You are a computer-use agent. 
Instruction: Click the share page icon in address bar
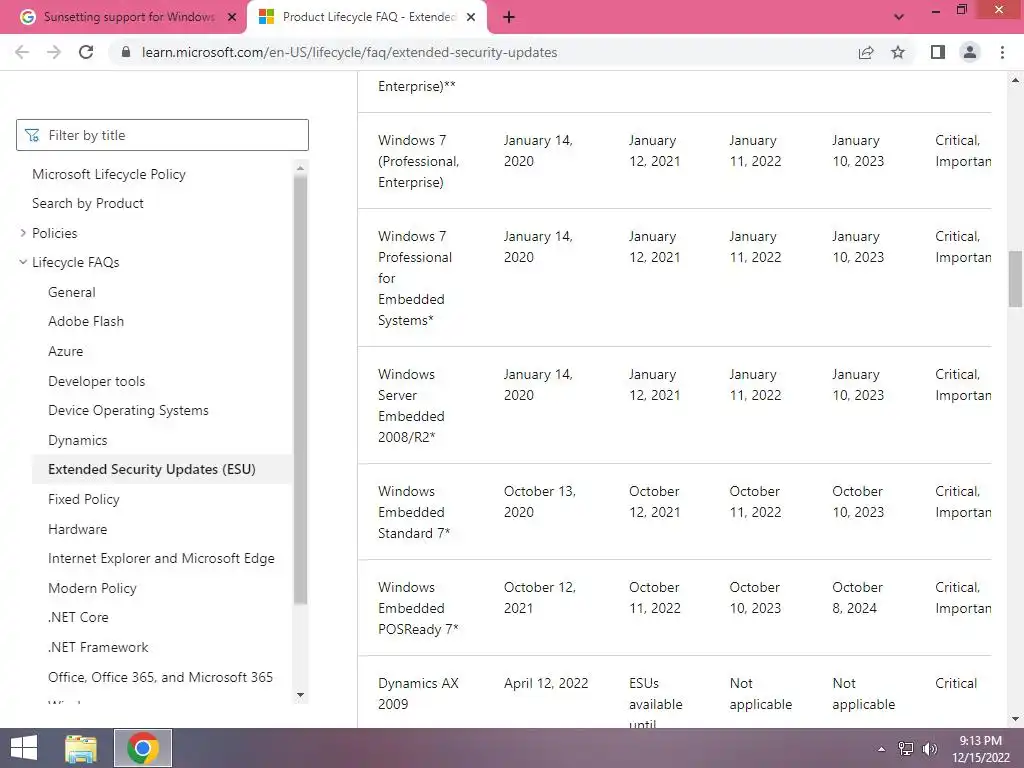(x=866, y=52)
